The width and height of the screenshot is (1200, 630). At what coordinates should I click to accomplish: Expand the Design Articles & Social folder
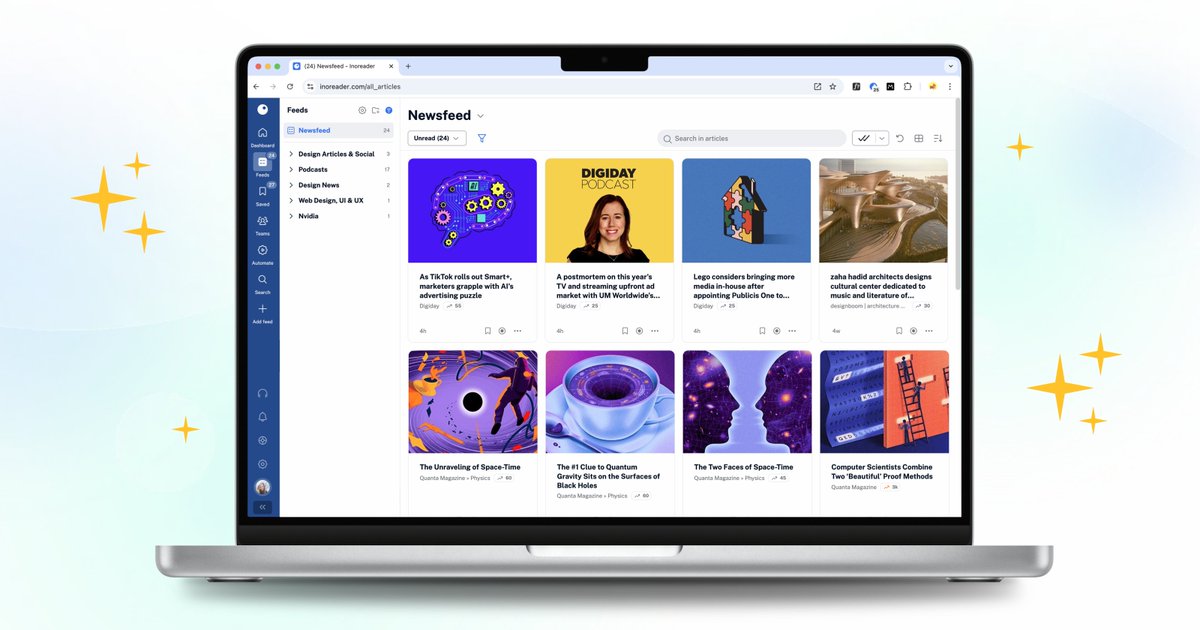pyautogui.click(x=290, y=154)
